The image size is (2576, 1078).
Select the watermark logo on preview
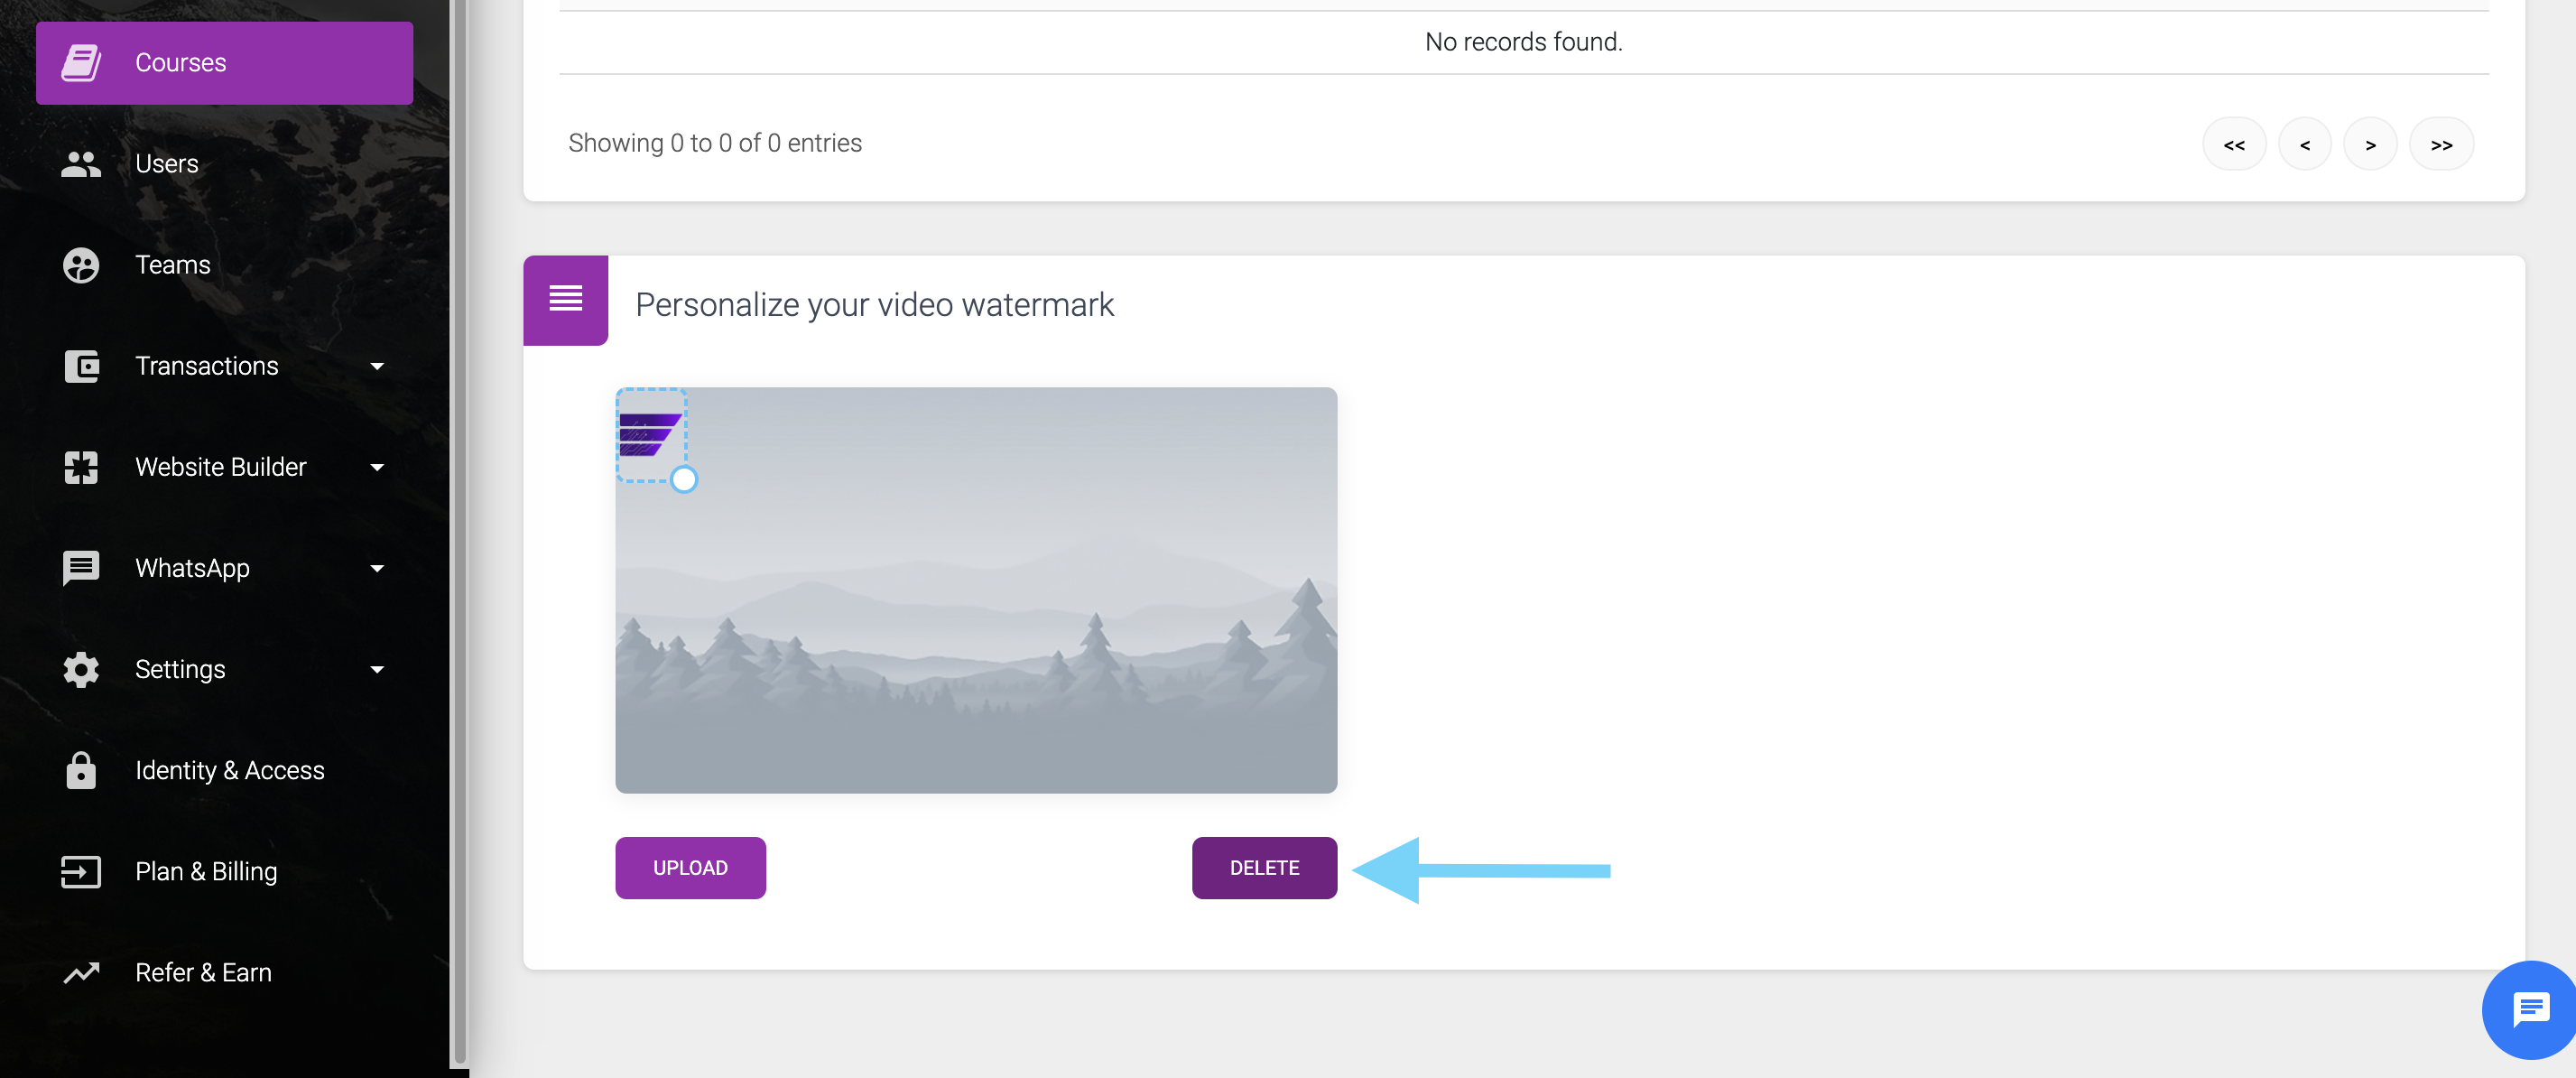coord(650,434)
